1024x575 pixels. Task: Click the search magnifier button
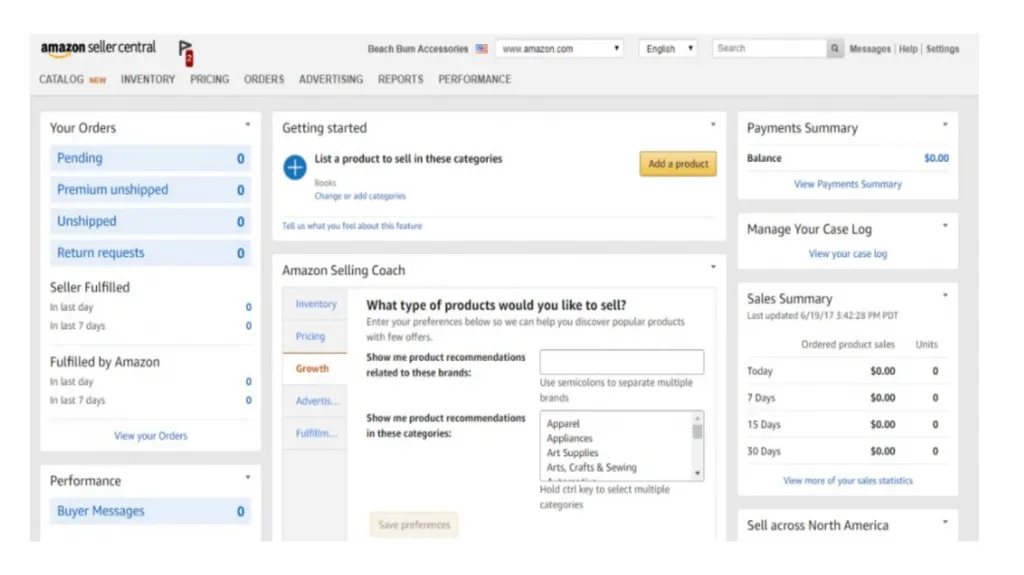point(835,48)
